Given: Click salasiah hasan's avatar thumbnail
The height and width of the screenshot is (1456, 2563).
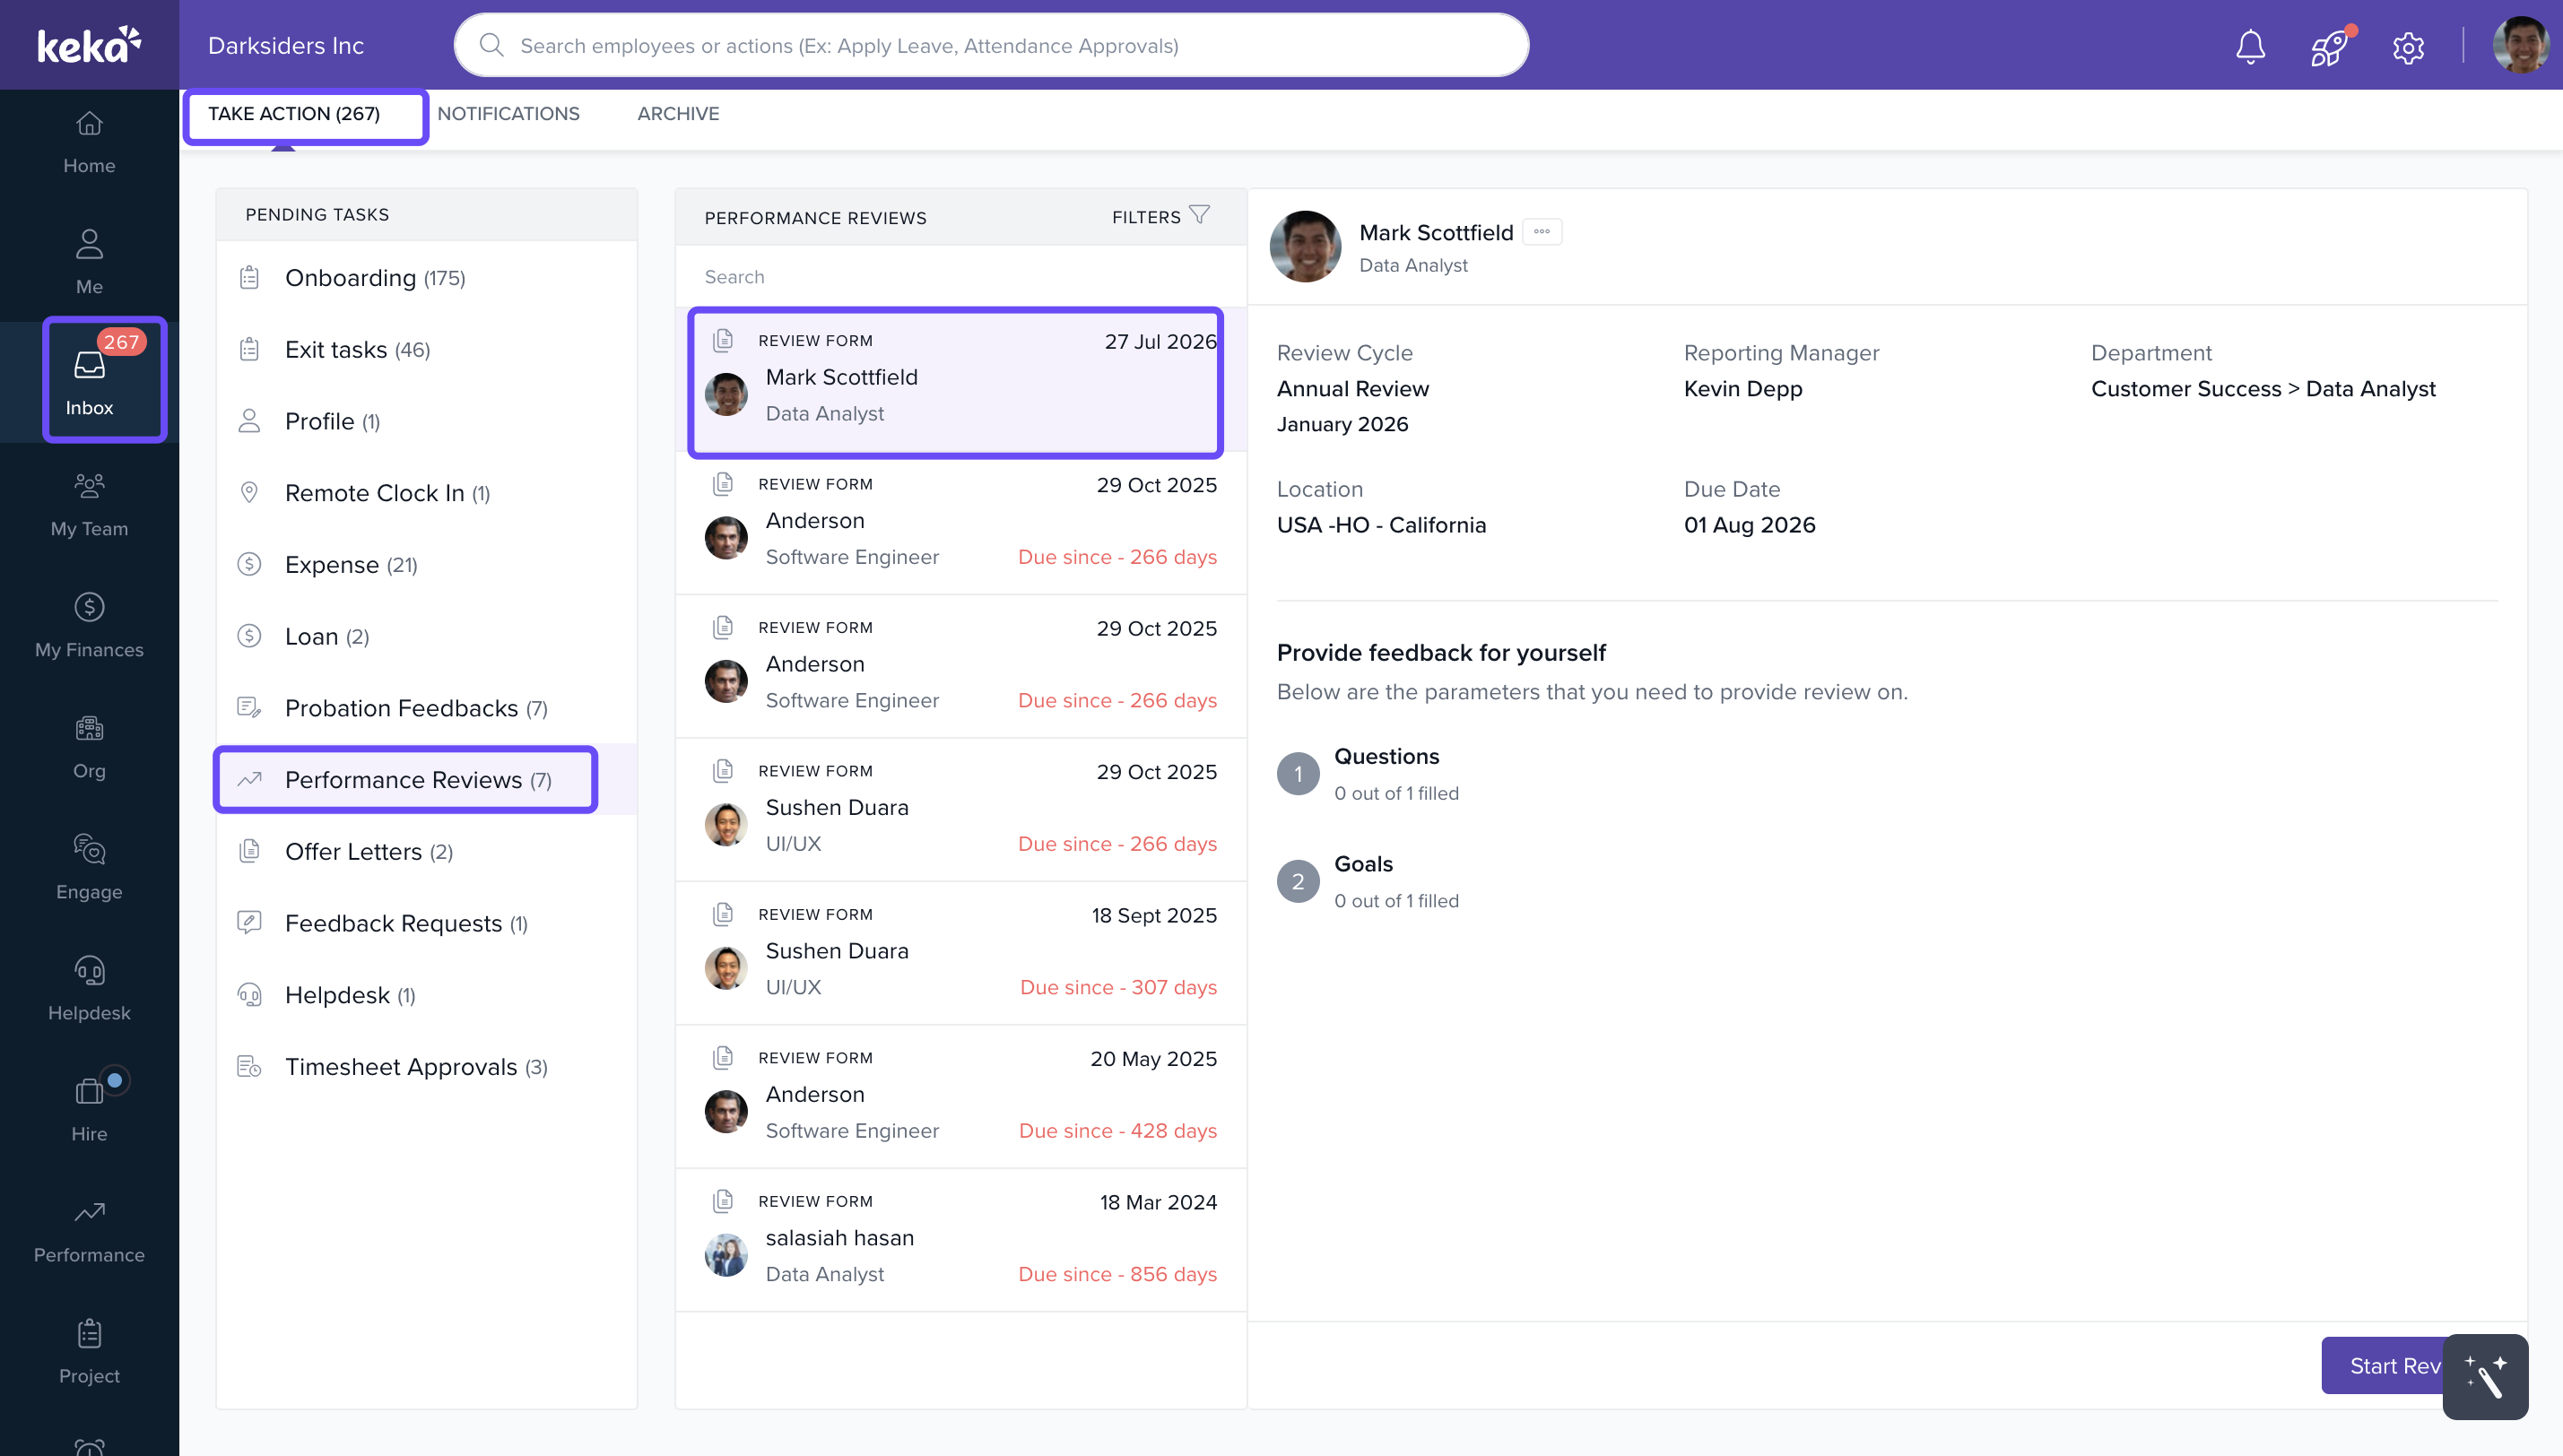Looking at the screenshot, I should pyautogui.click(x=726, y=1255).
